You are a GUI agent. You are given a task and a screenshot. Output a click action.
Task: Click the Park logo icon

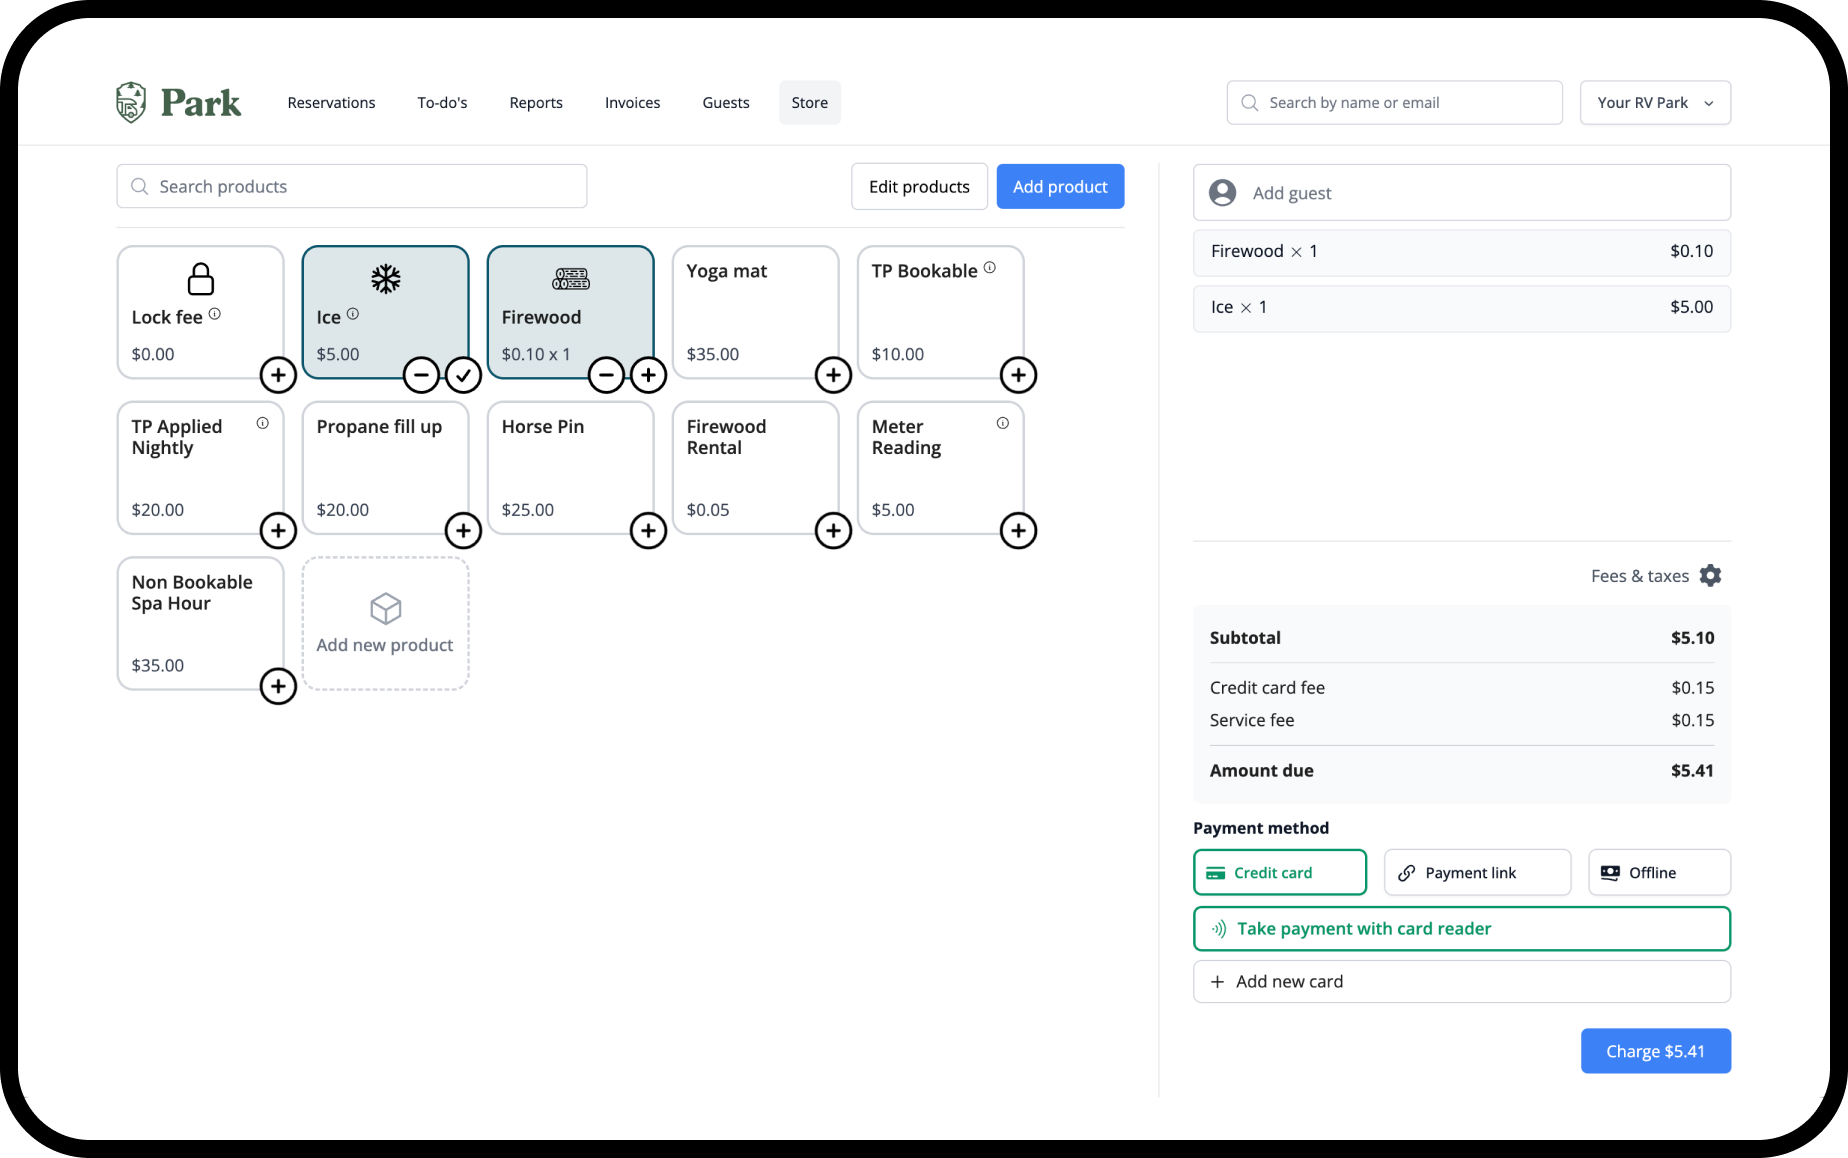pos(131,102)
